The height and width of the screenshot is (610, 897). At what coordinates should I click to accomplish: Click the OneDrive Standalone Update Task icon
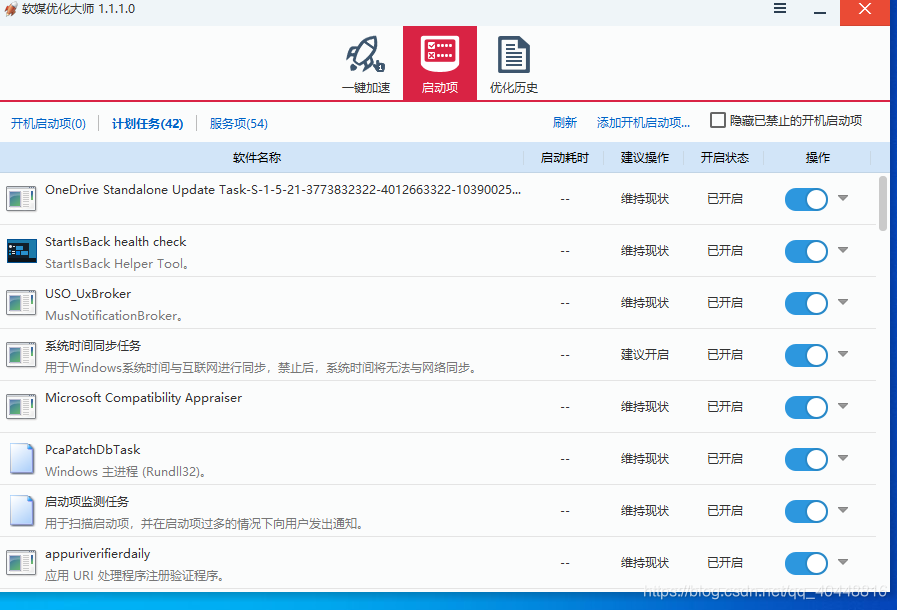coord(21,199)
